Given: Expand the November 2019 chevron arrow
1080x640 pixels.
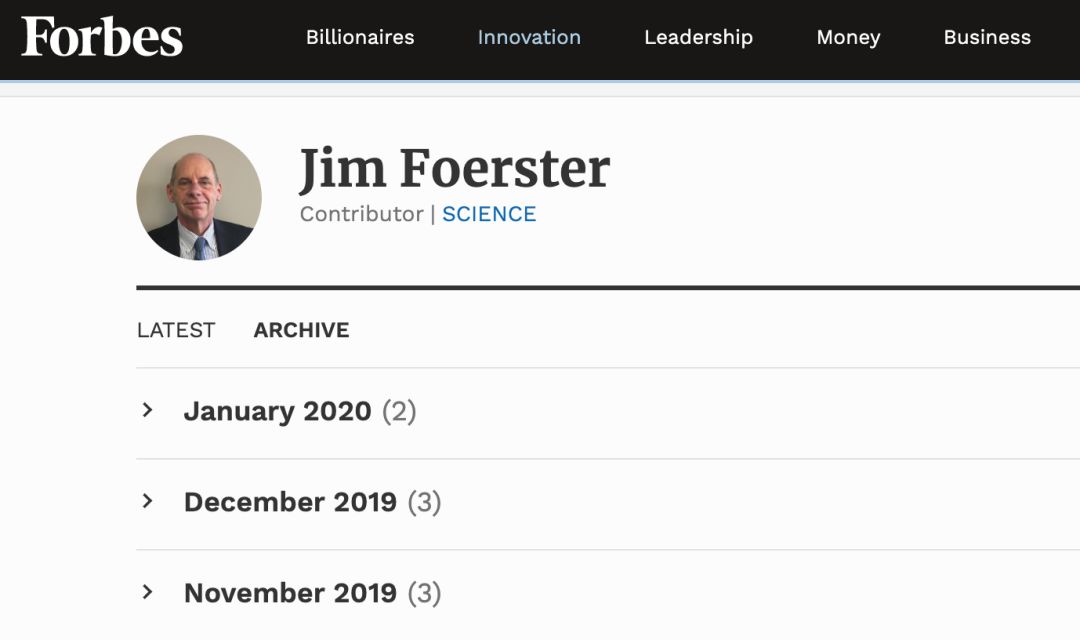Looking at the screenshot, I should 148,592.
